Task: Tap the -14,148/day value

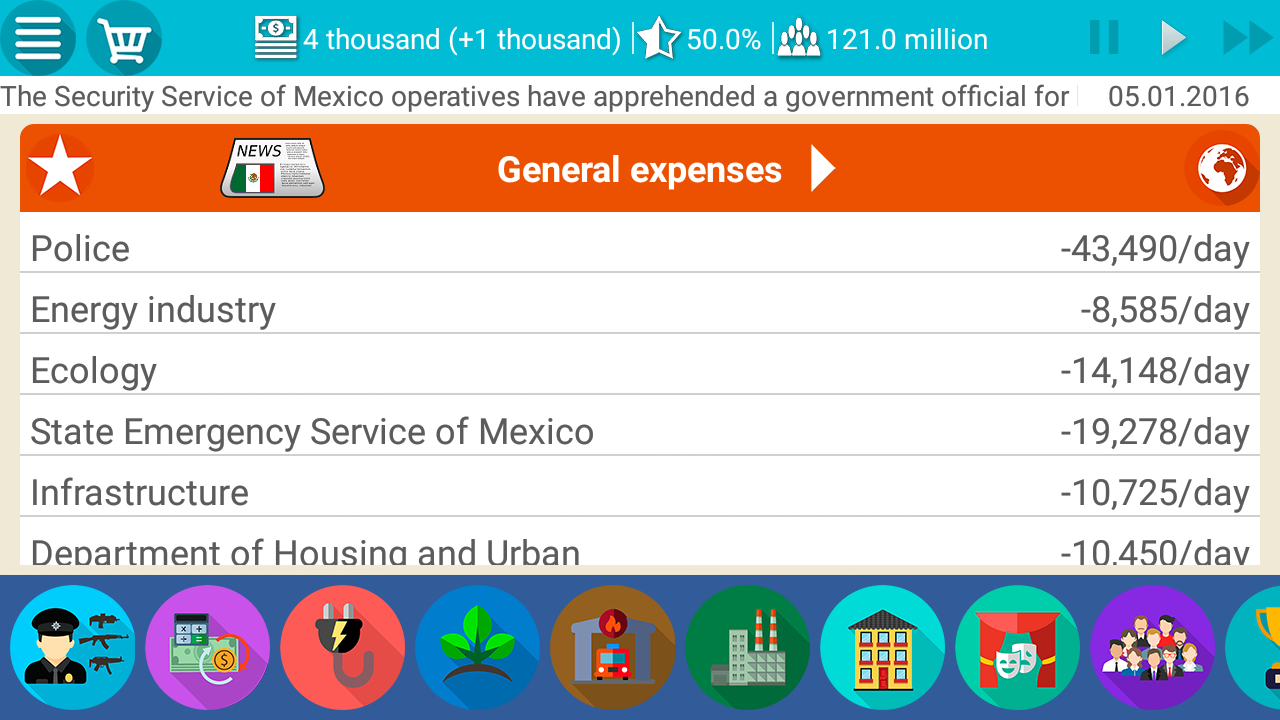Action: point(1155,371)
